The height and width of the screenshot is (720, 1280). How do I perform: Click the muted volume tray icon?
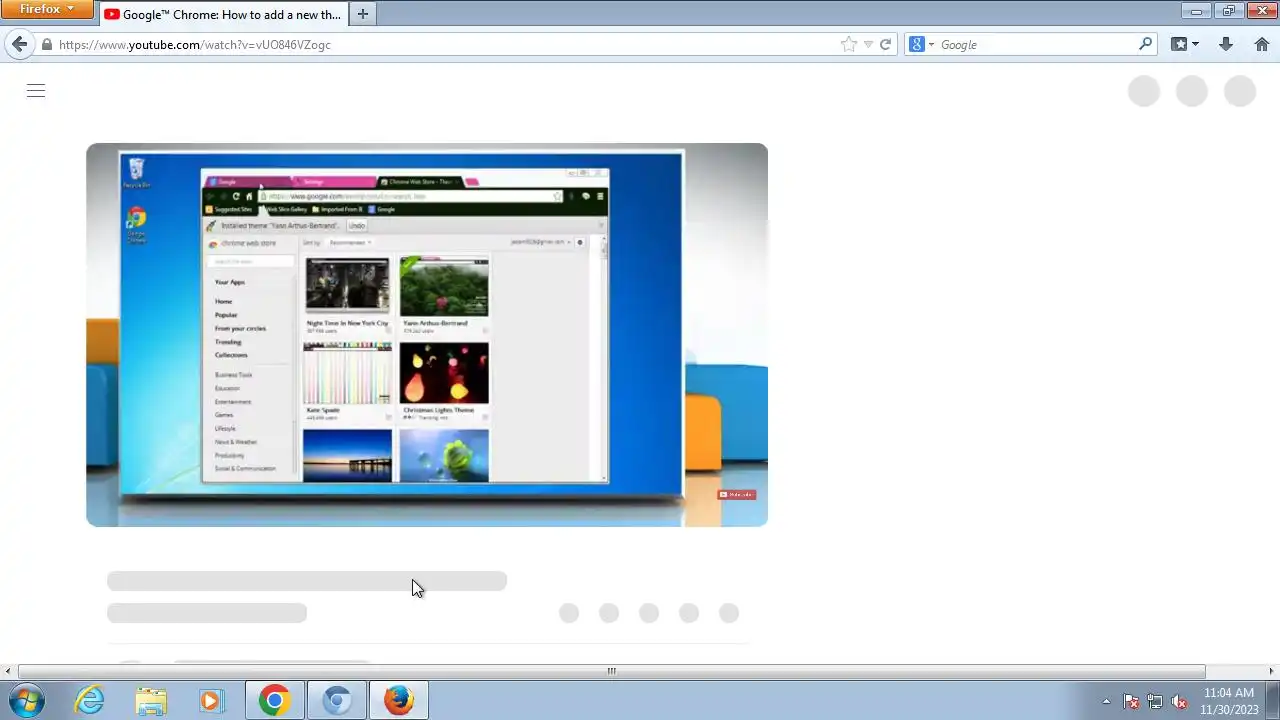[1179, 701]
